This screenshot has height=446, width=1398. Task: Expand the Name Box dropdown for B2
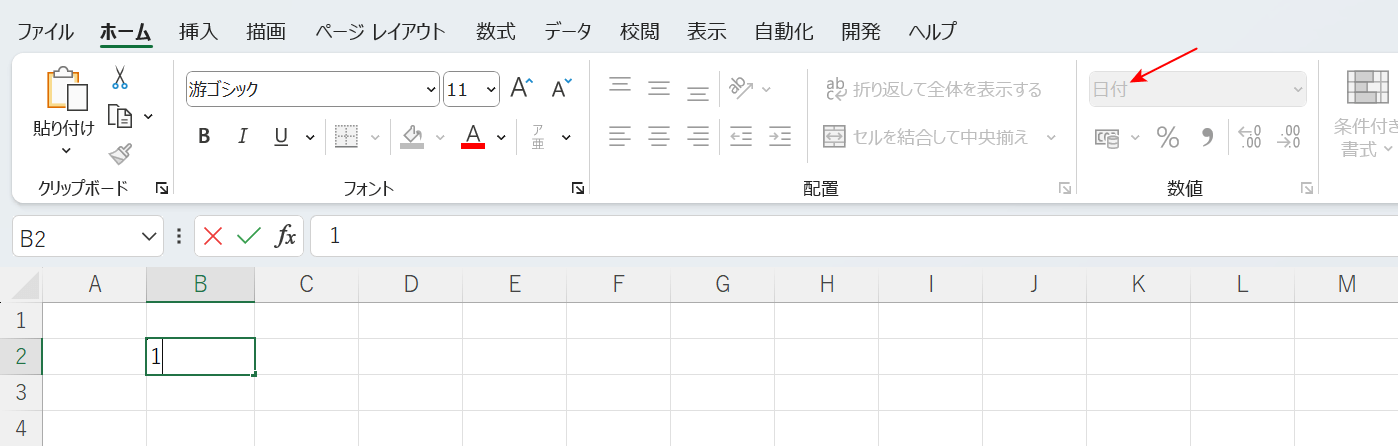coord(149,237)
